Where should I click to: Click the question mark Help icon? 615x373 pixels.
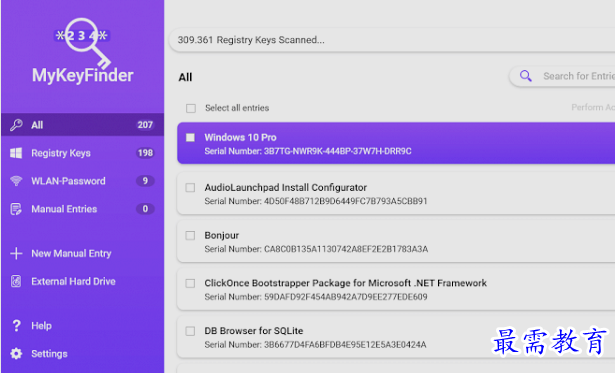(16, 326)
